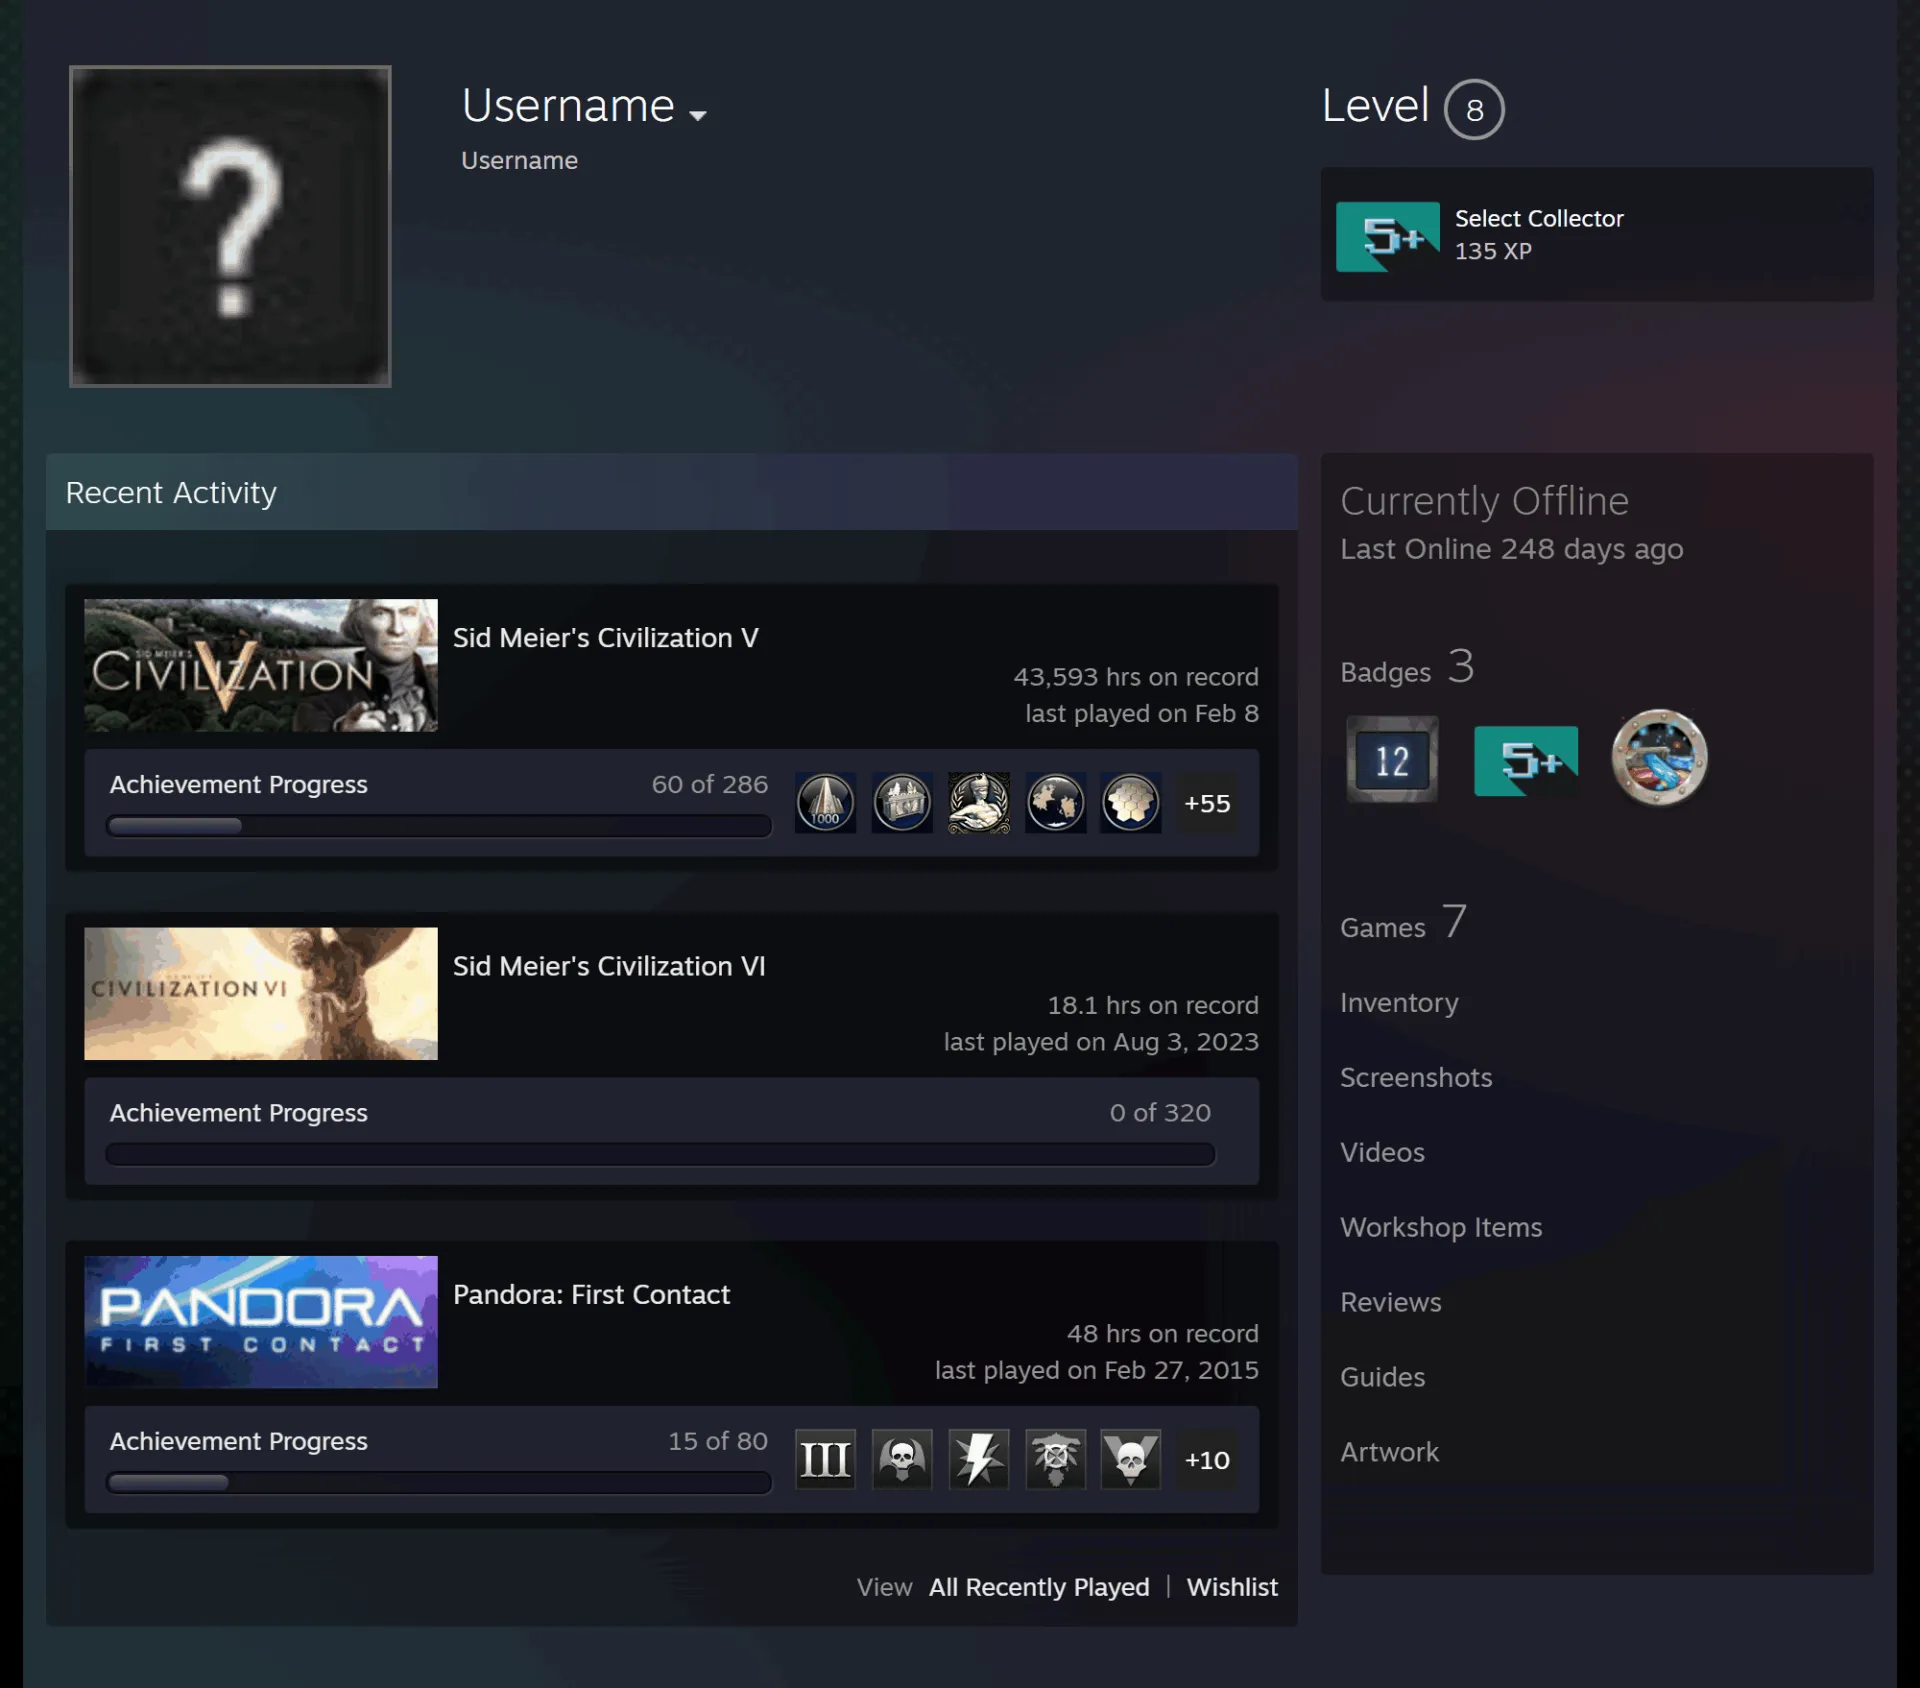Click the 12 years of service badge
This screenshot has width=1920, height=1688.
click(1392, 759)
